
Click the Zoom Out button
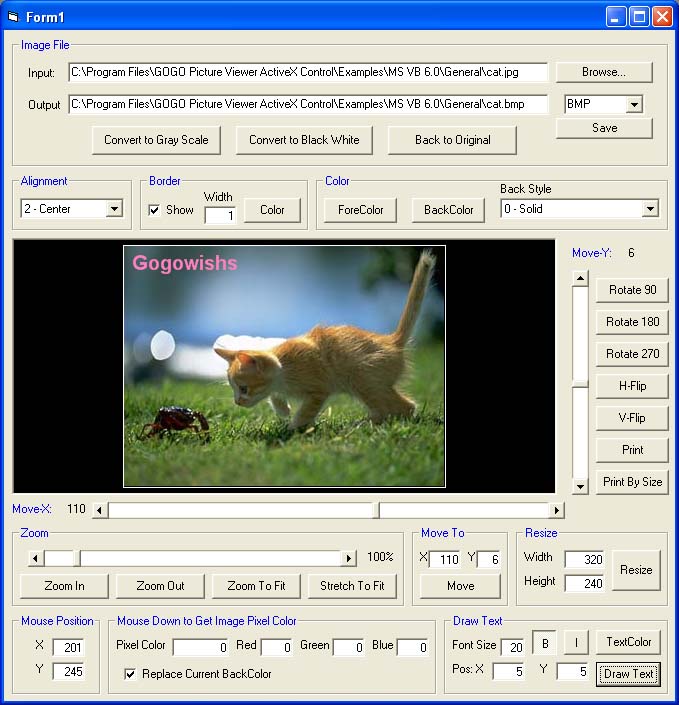[160, 586]
